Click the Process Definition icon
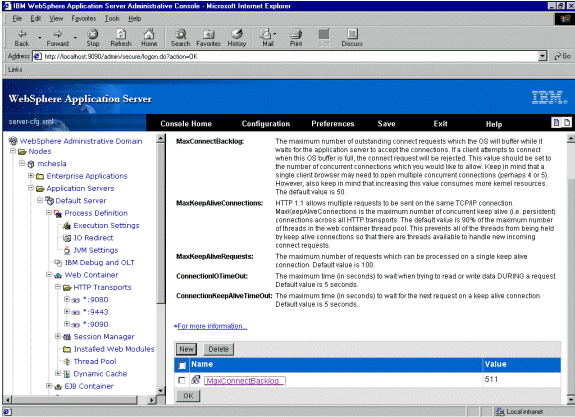575x417 pixels. click(58, 213)
